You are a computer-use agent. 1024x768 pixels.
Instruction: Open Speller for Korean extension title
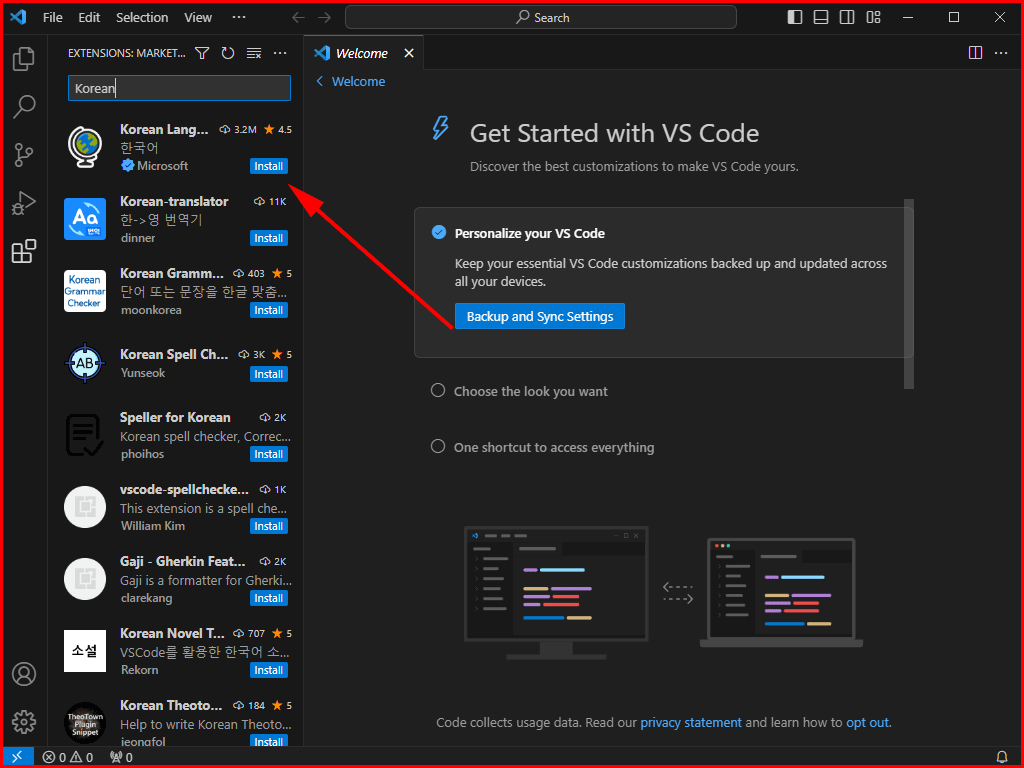[175, 417]
